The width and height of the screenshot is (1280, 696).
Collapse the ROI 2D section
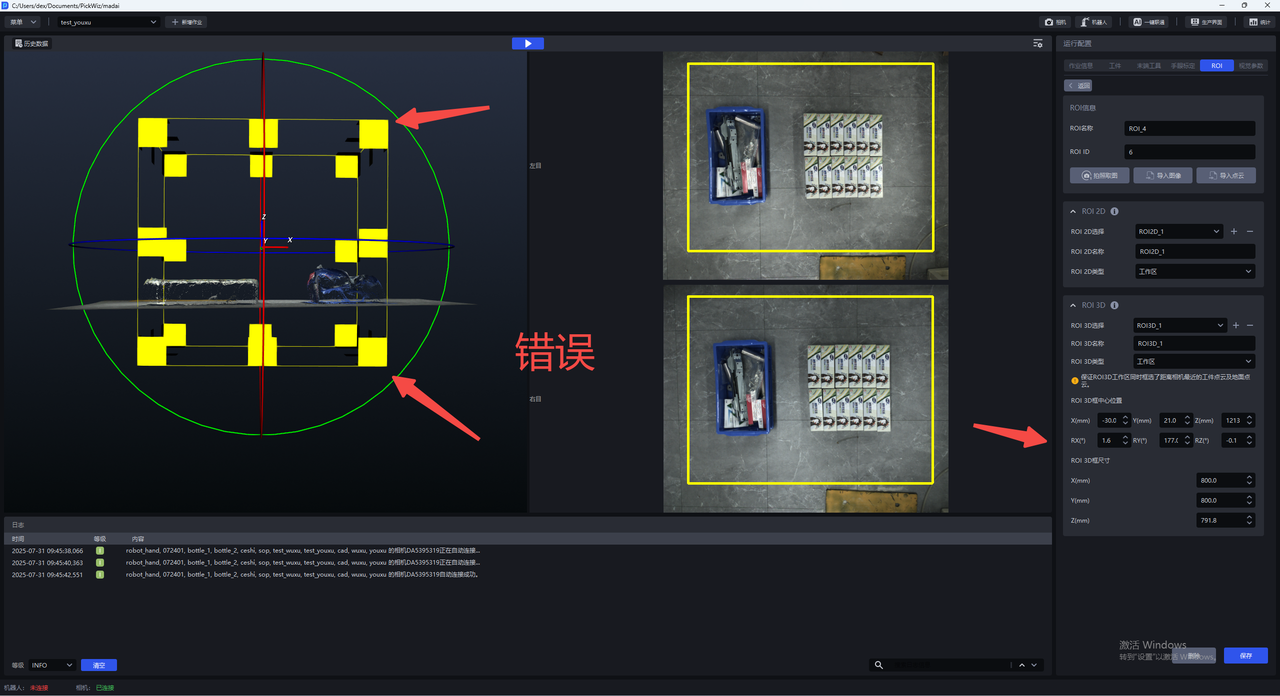1074,212
